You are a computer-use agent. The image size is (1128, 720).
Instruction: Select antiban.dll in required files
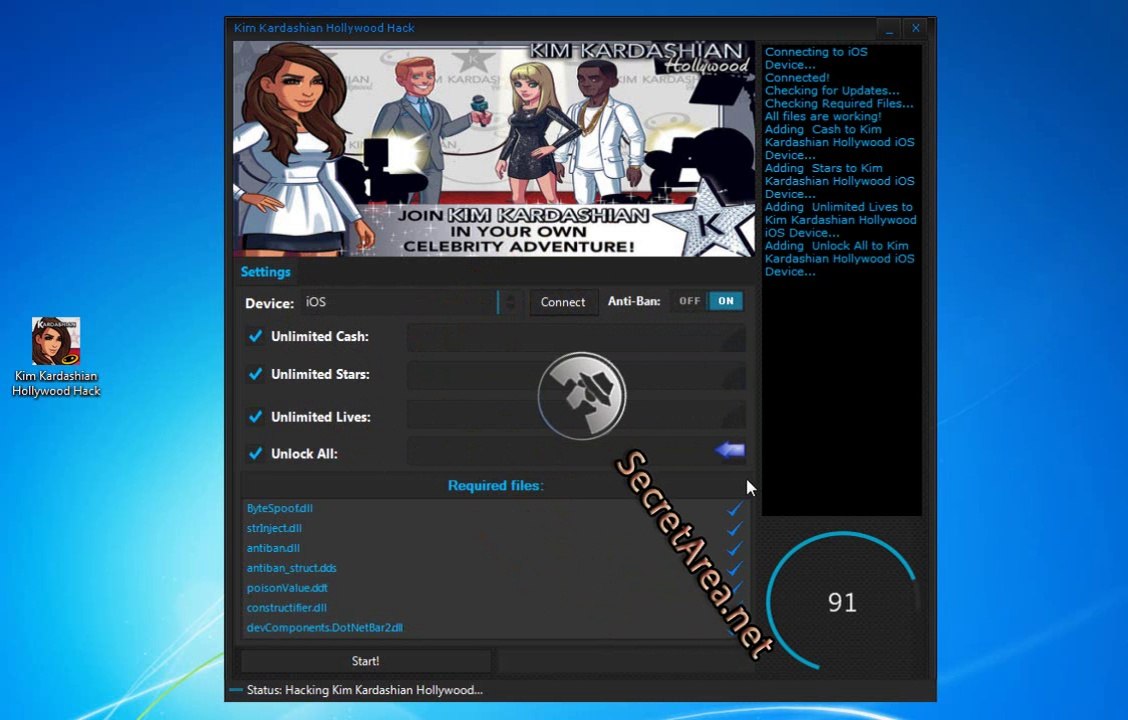273,548
